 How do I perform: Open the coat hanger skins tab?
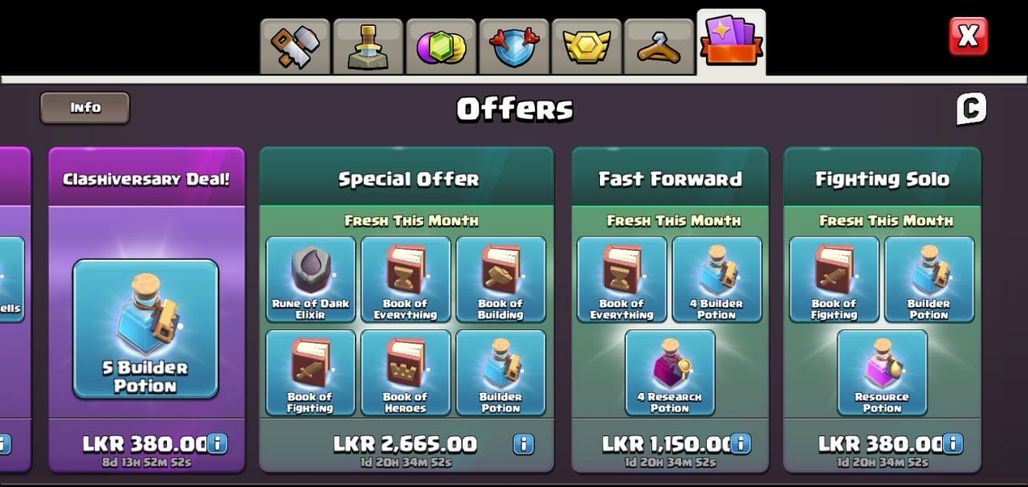pyautogui.click(x=658, y=47)
